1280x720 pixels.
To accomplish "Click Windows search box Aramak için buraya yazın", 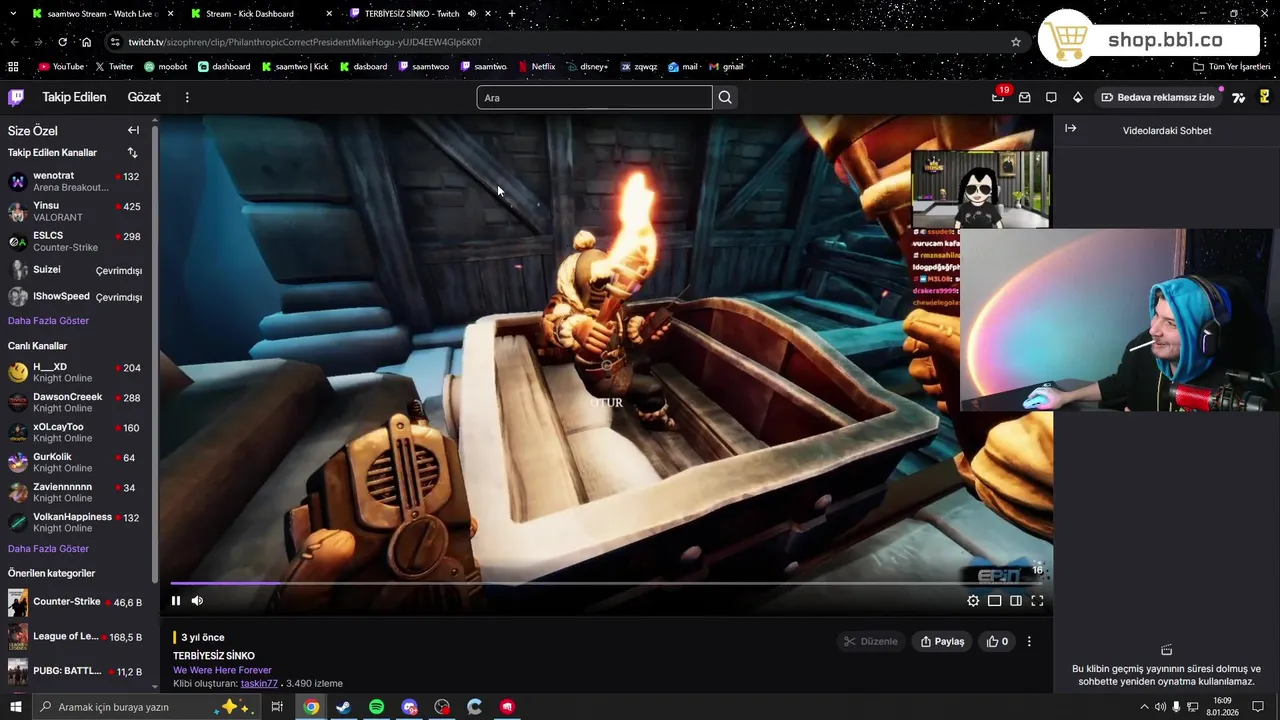I will coord(148,707).
